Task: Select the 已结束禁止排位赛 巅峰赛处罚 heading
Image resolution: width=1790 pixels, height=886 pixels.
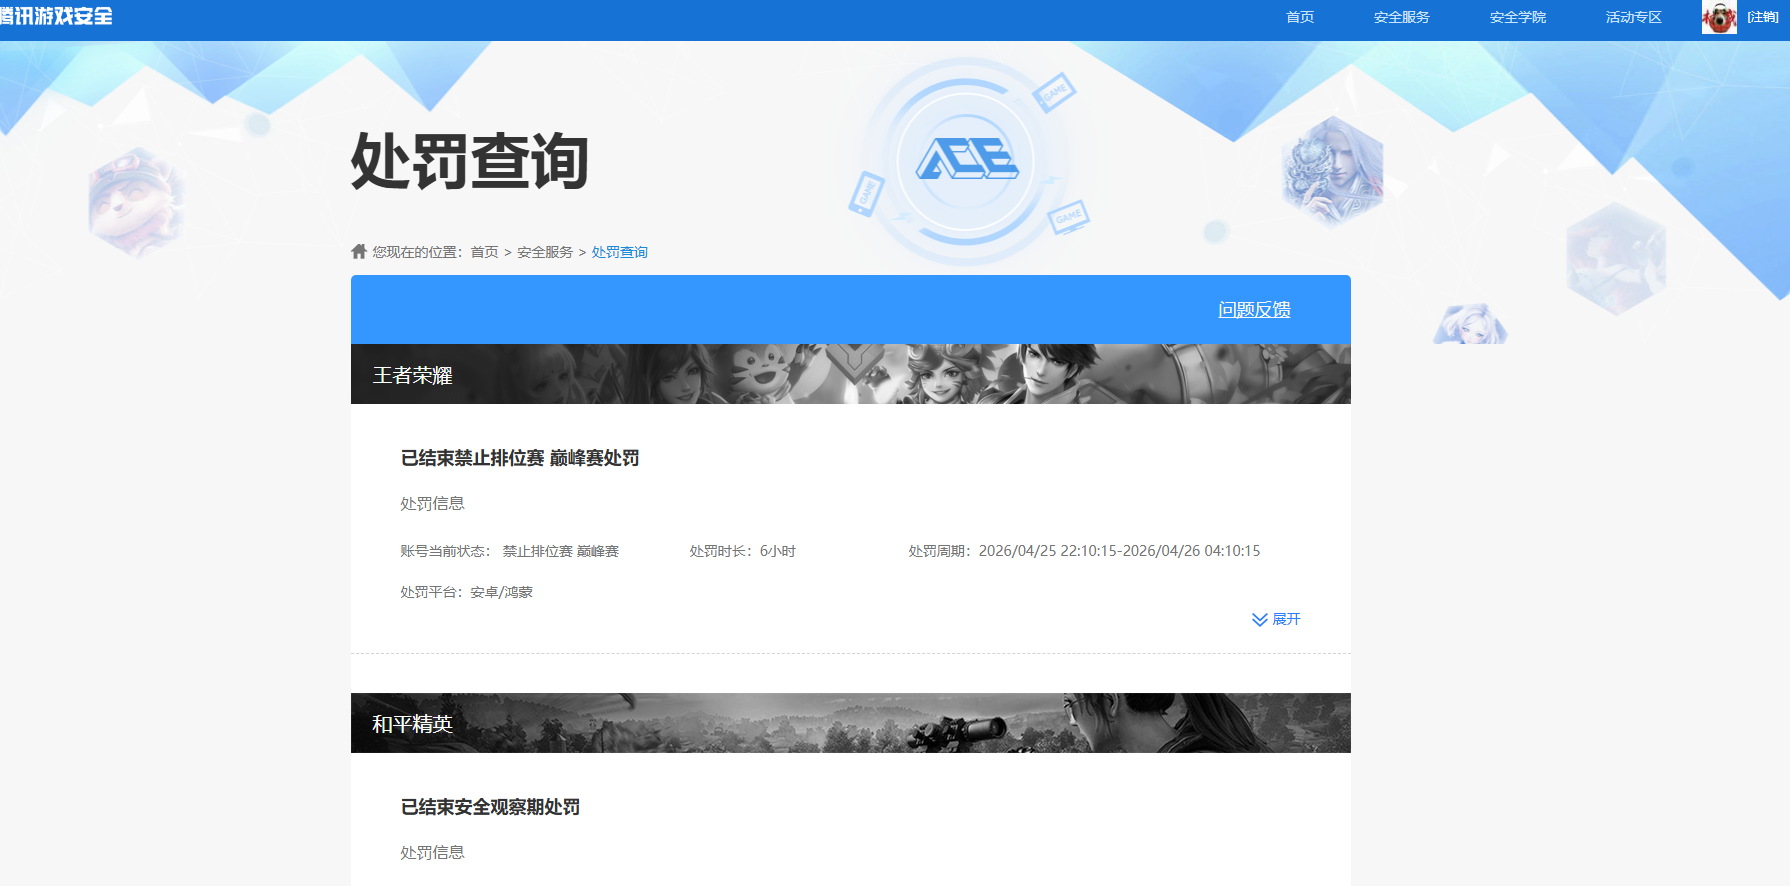Action: click(x=520, y=458)
